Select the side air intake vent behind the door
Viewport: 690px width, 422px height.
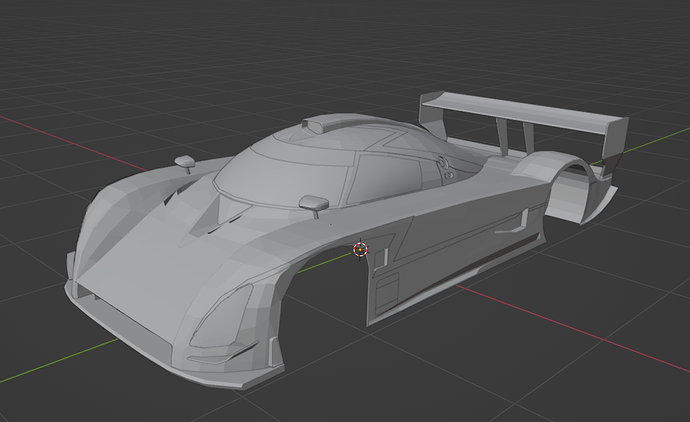click(513, 224)
